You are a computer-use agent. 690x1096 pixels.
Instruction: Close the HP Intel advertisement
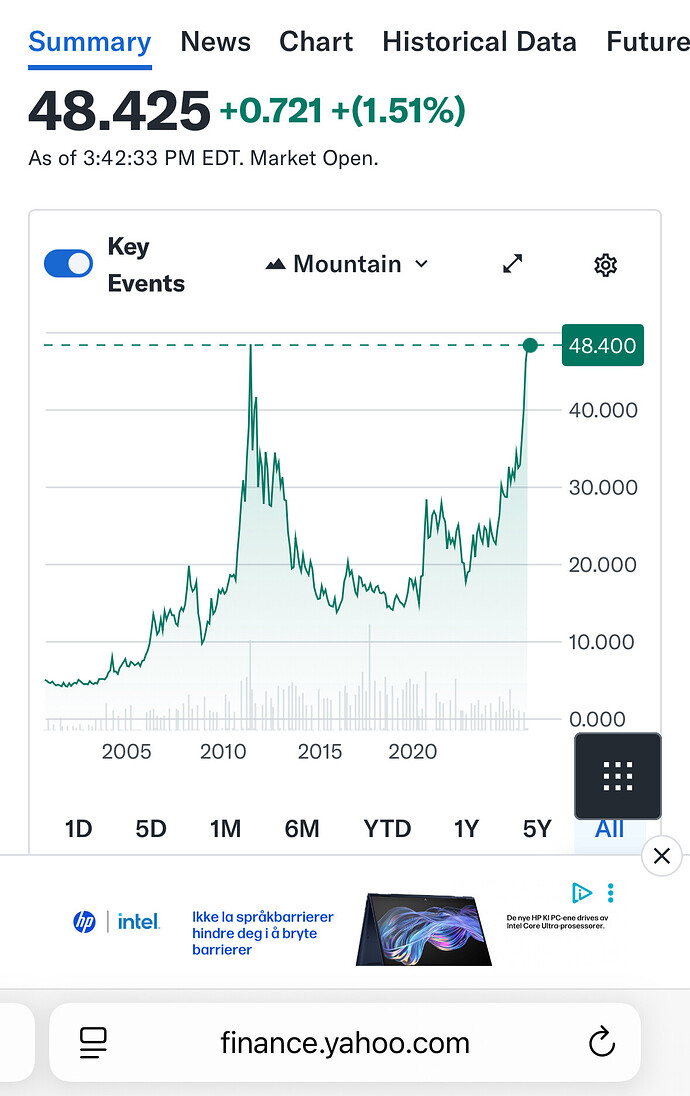tap(661, 856)
